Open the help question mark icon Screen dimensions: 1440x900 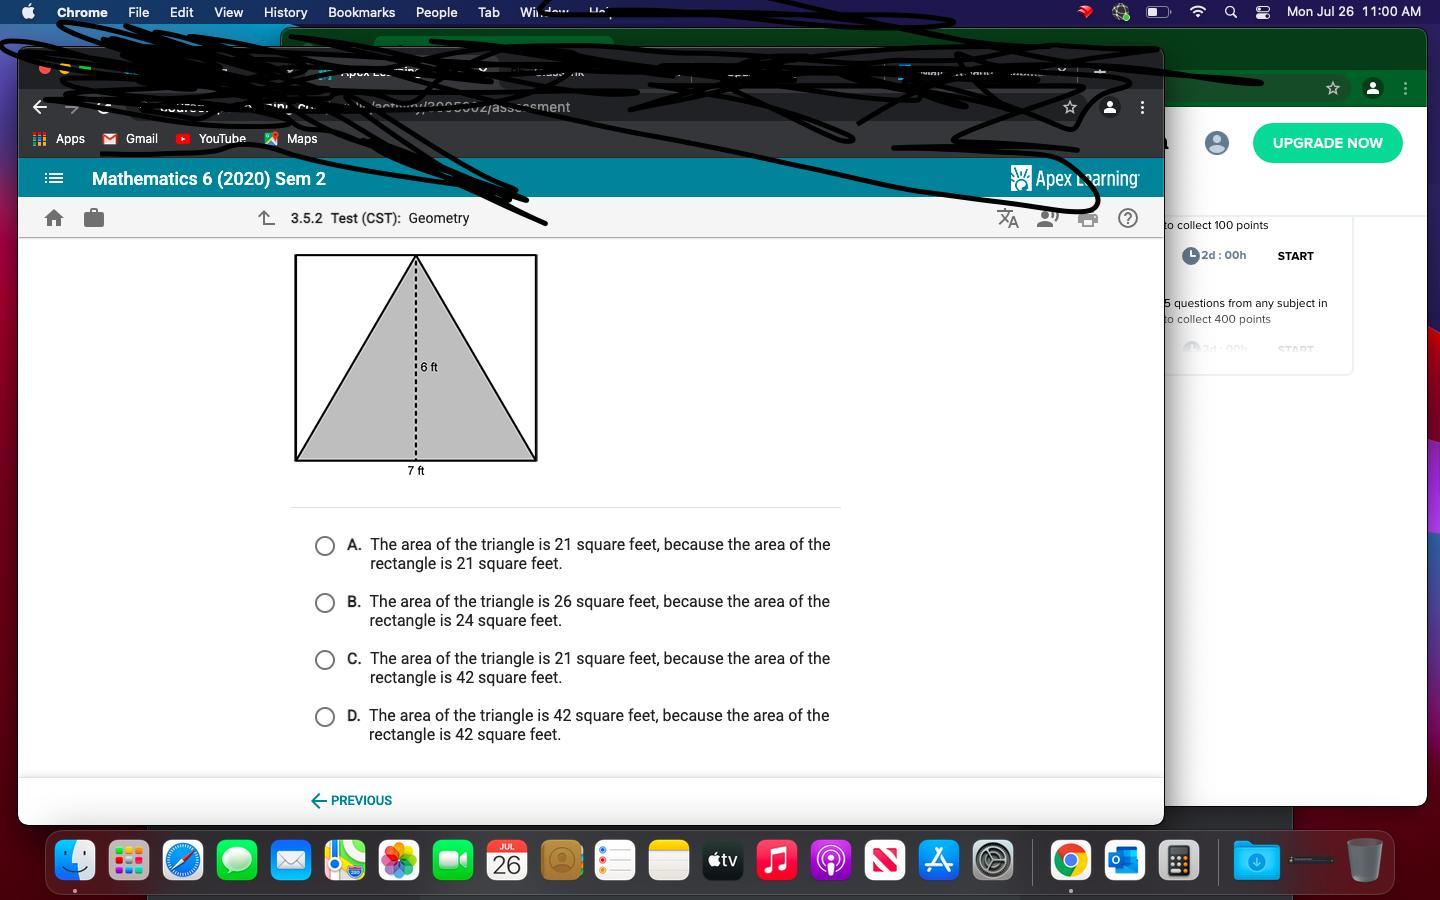[1128, 218]
